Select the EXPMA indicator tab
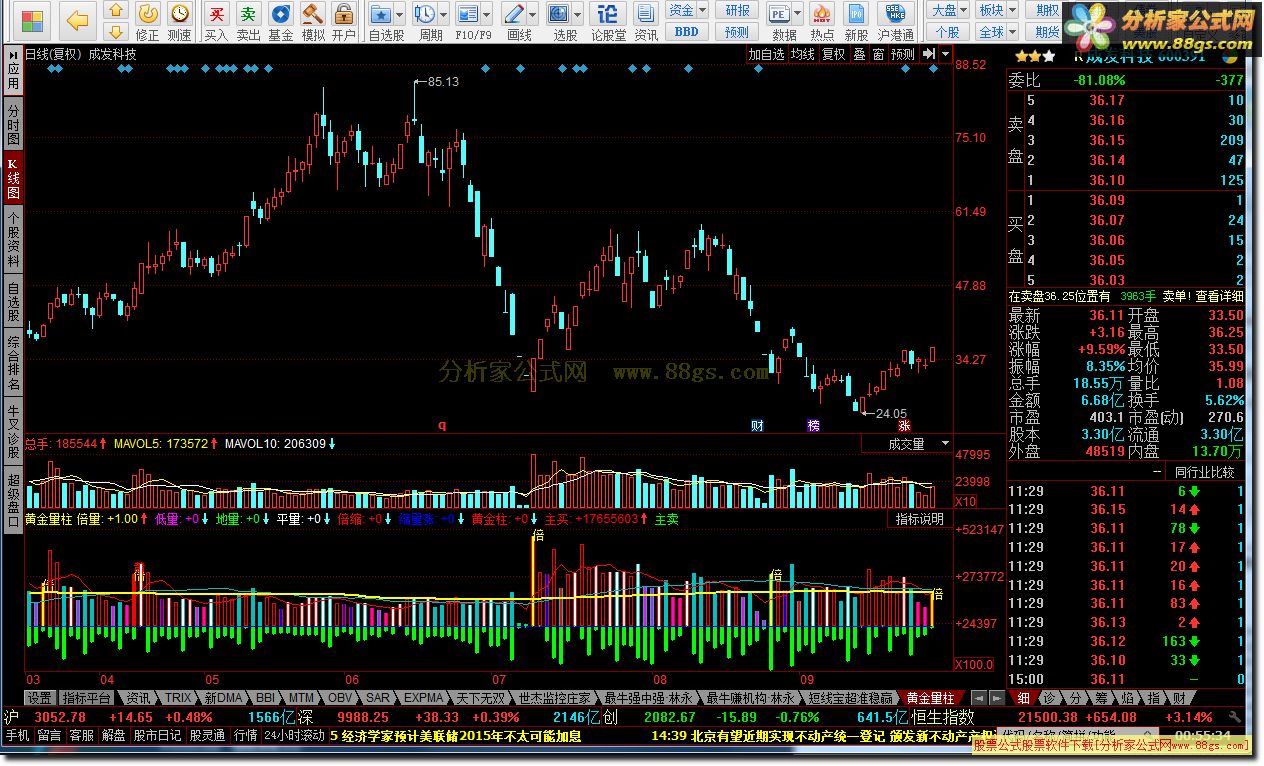The width and height of the screenshot is (1264, 766). [x=425, y=698]
